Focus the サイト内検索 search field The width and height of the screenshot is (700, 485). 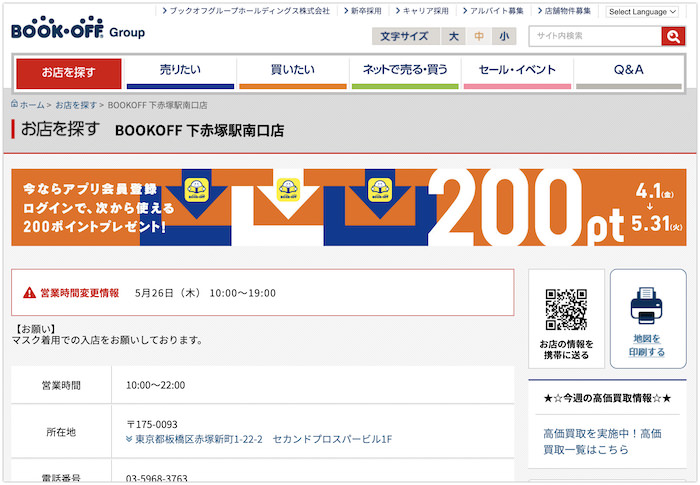(x=595, y=36)
